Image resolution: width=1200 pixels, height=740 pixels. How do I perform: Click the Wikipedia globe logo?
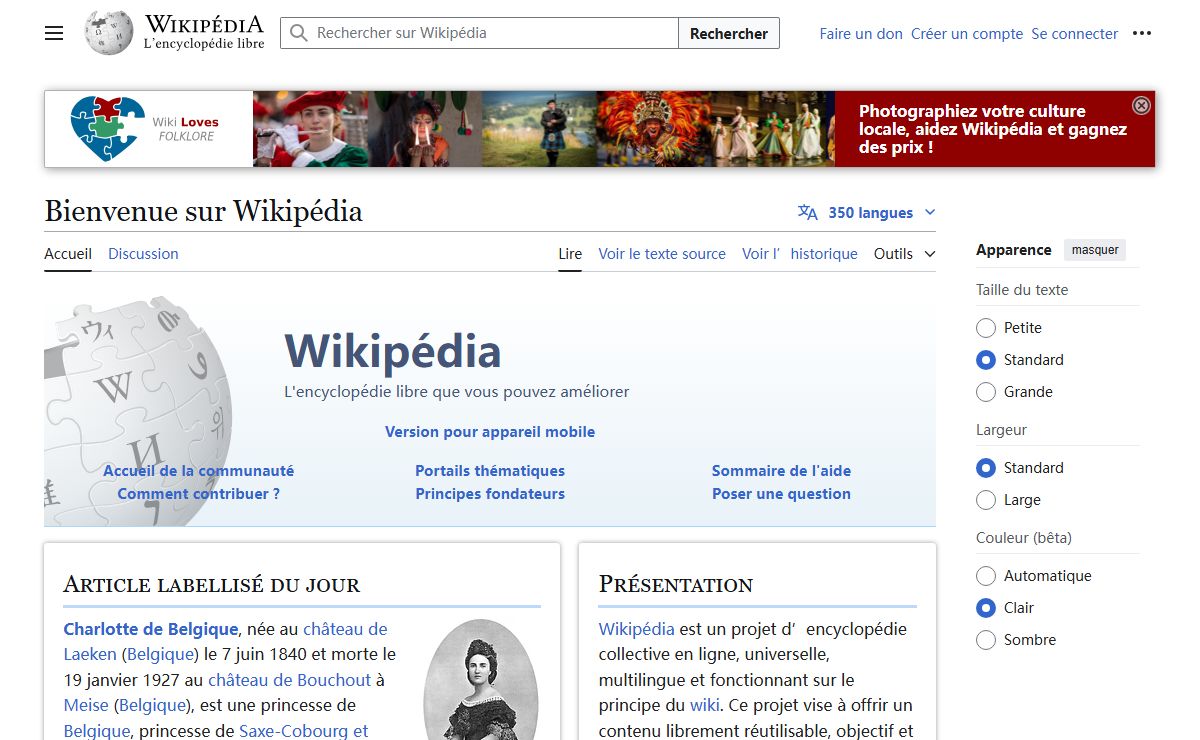pos(109,33)
